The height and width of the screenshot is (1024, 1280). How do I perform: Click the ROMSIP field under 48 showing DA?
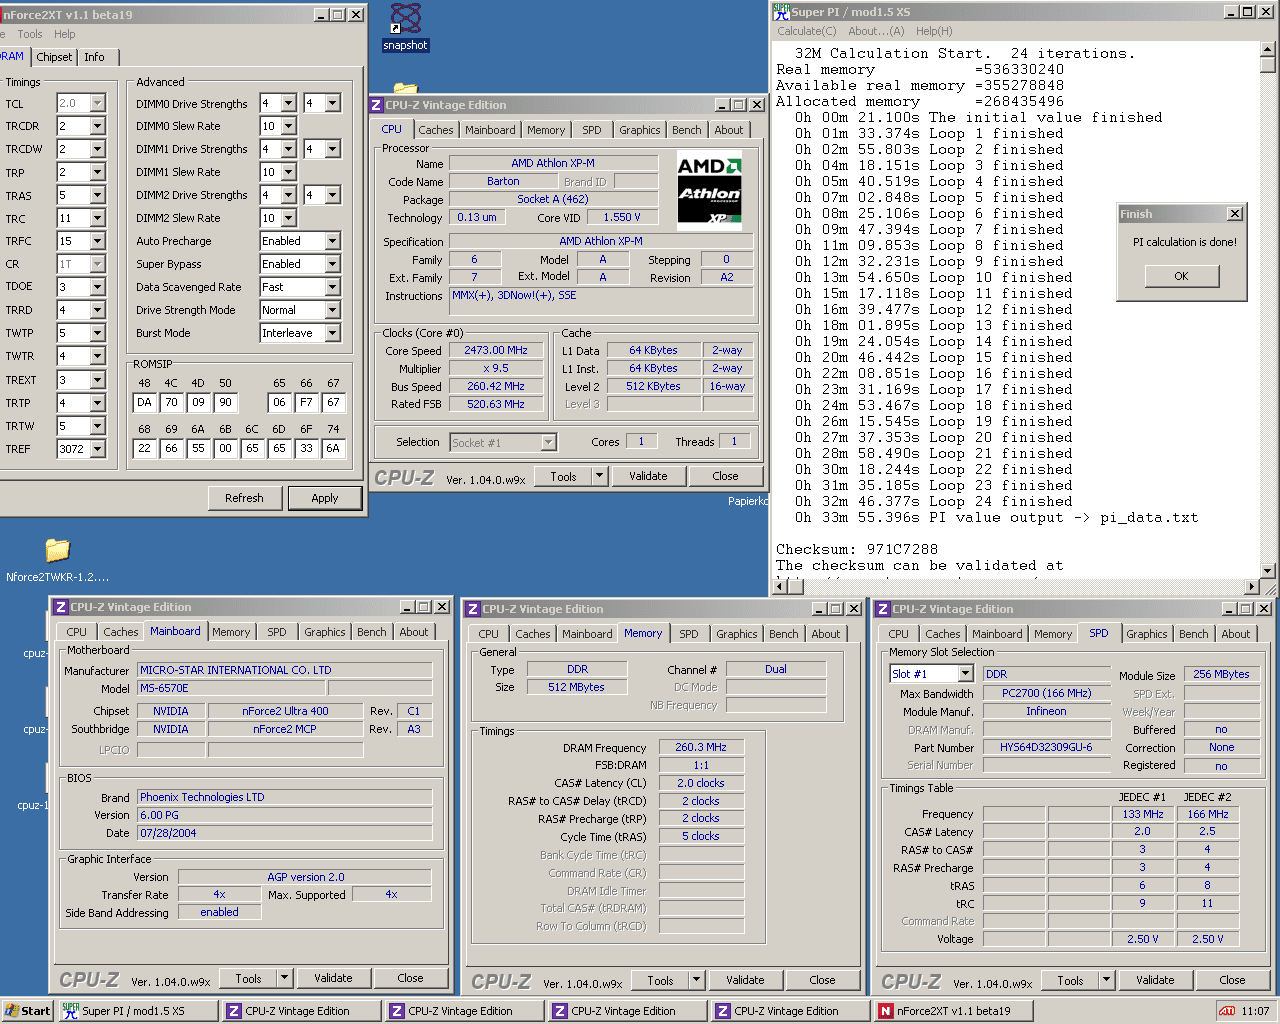point(144,402)
